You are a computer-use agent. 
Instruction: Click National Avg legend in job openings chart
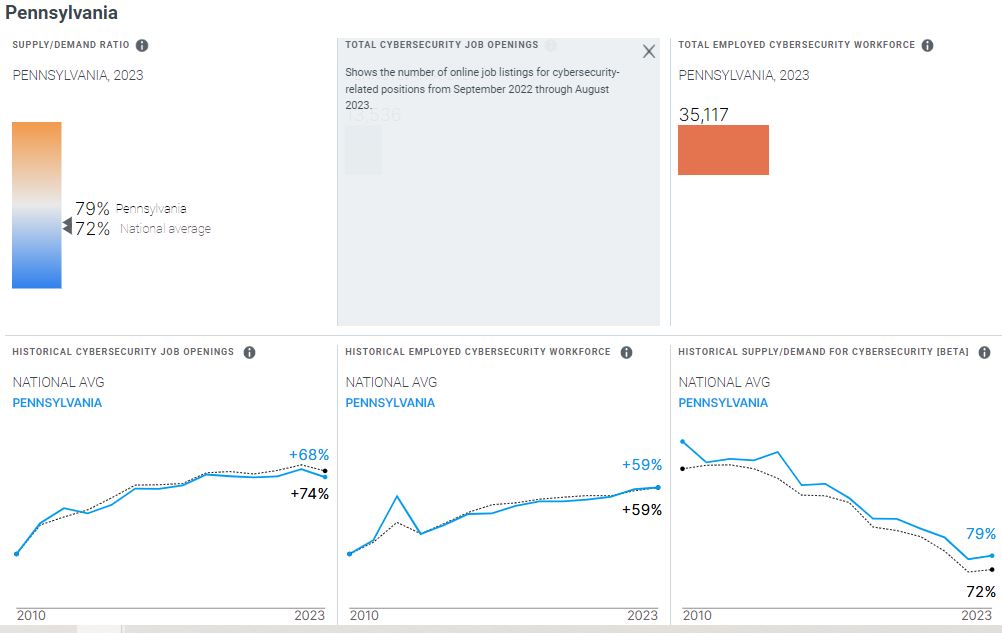tap(58, 382)
